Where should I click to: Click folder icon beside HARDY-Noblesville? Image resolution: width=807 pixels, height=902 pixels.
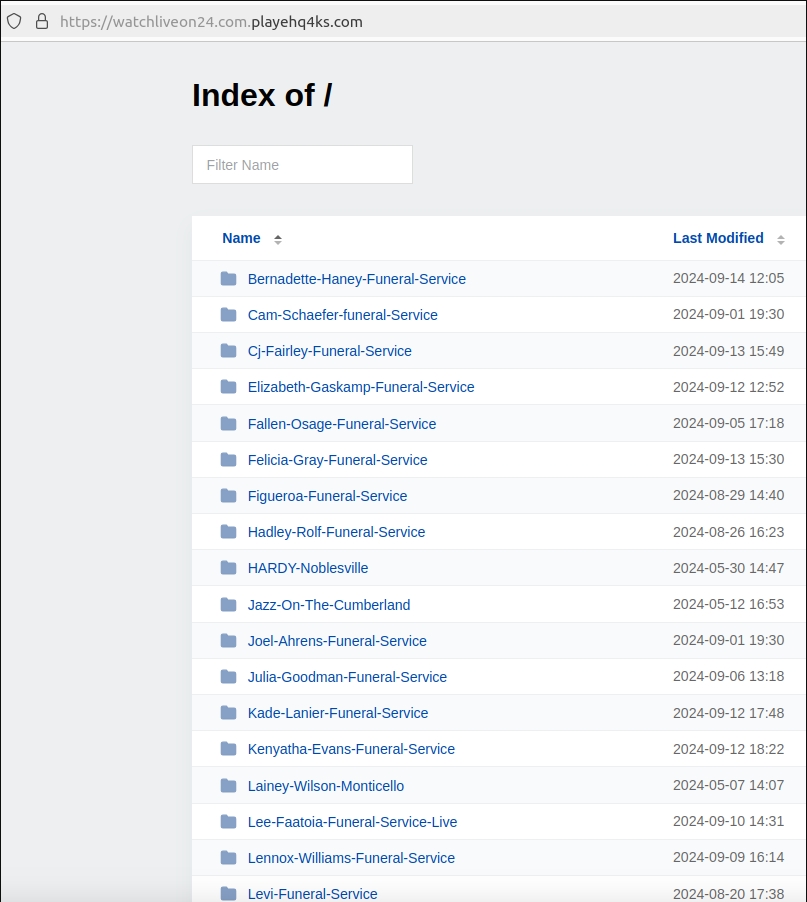pyautogui.click(x=228, y=568)
